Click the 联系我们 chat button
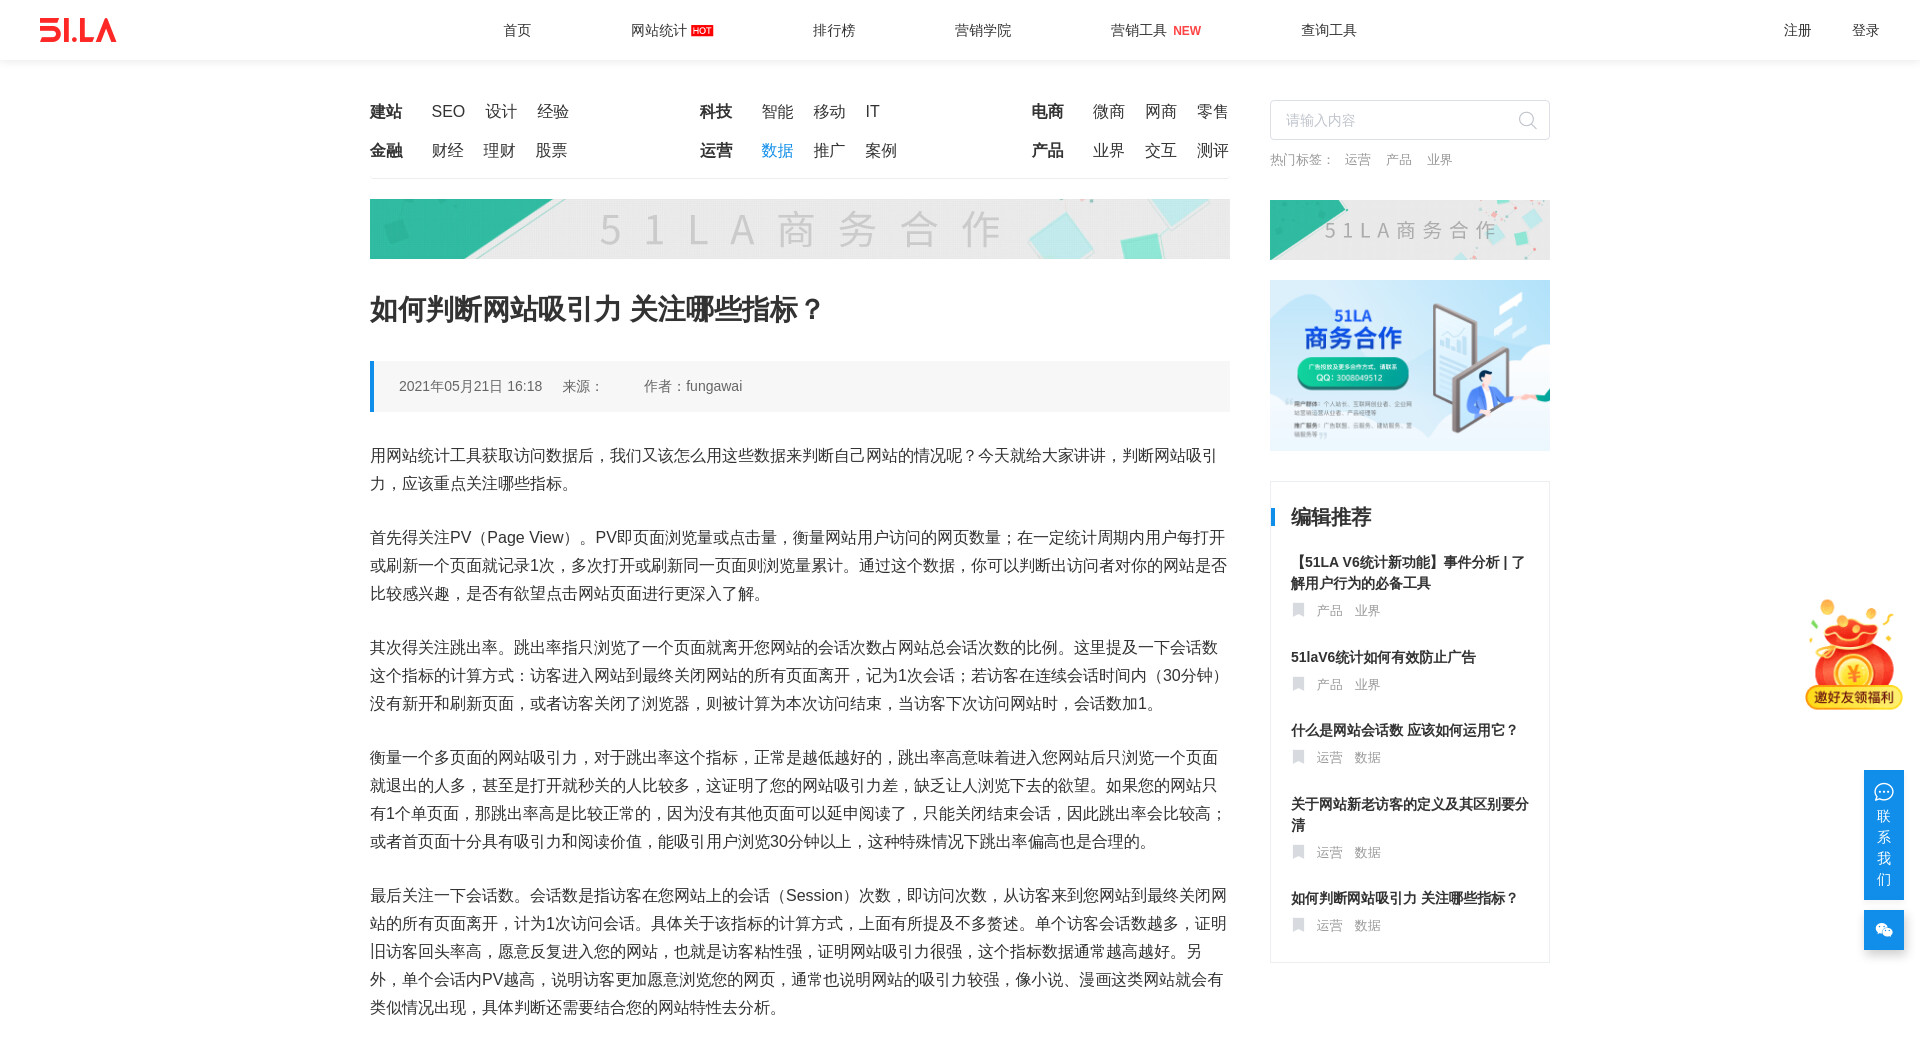 click(x=1883, y=835)
